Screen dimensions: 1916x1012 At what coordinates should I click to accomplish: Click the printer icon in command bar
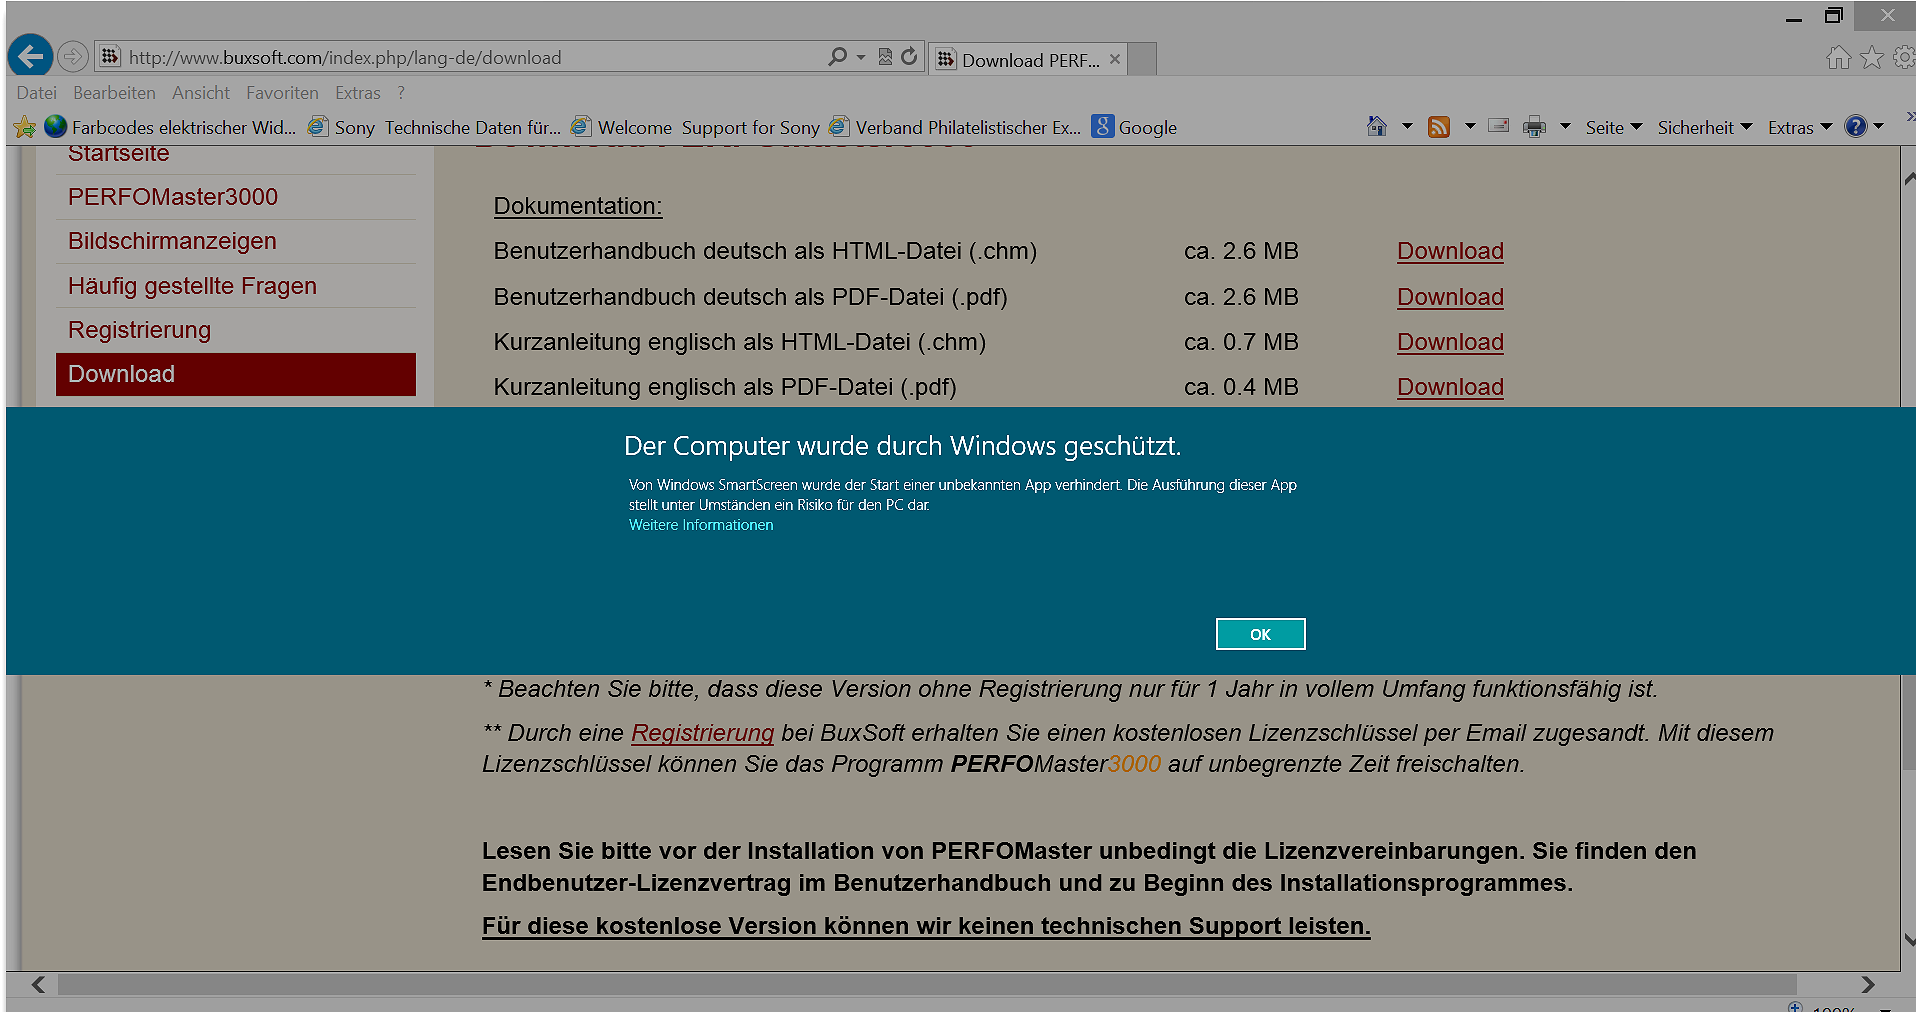click(1534, 127)
